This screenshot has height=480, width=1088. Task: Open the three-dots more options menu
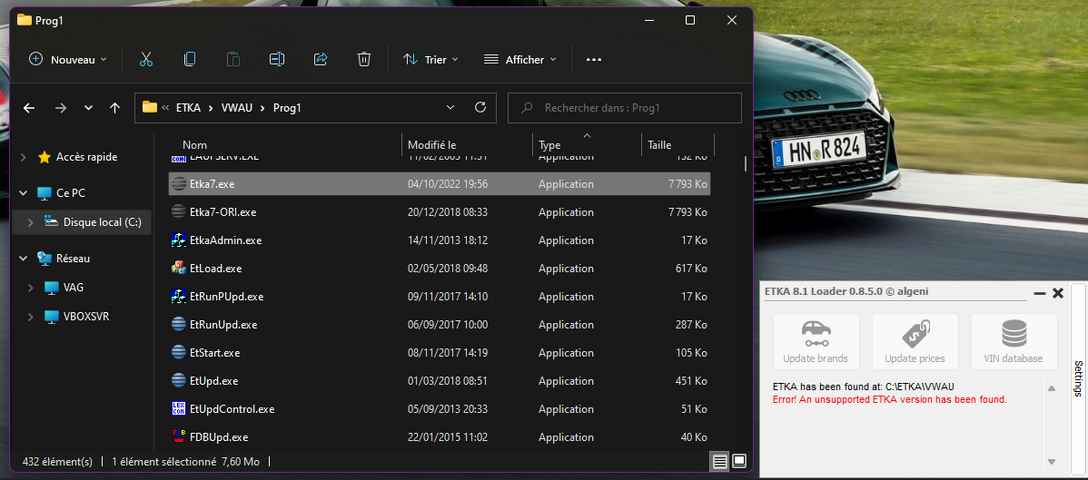coord(593,60)
